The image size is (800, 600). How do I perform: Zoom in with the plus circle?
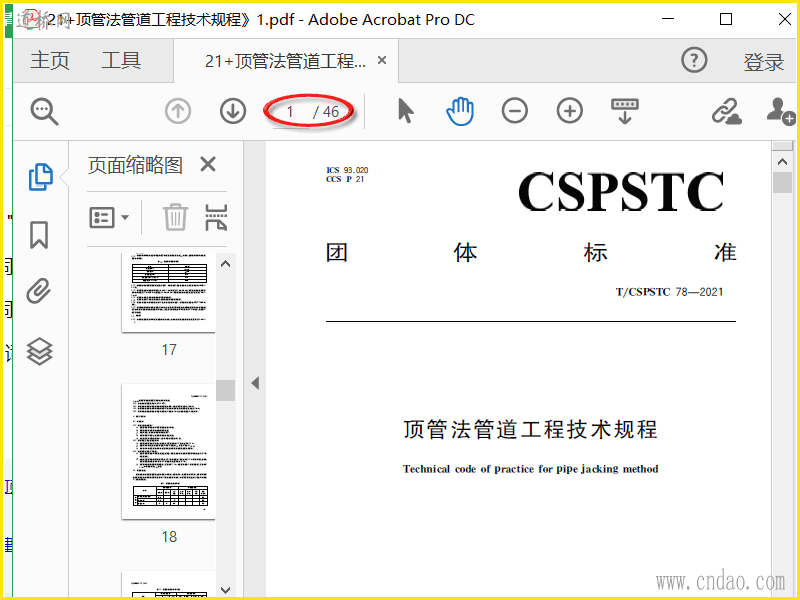[x=569, y=111]
